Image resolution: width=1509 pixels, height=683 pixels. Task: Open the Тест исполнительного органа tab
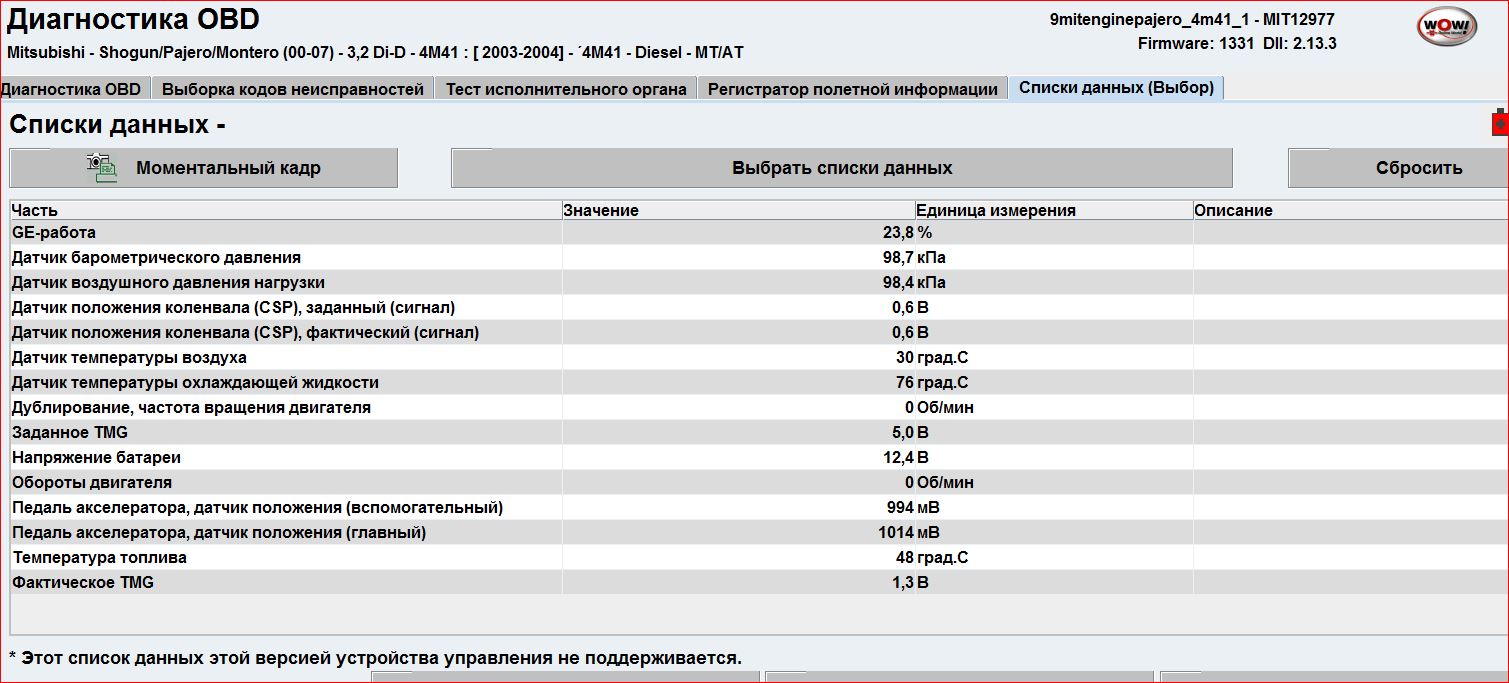point(566,89)
